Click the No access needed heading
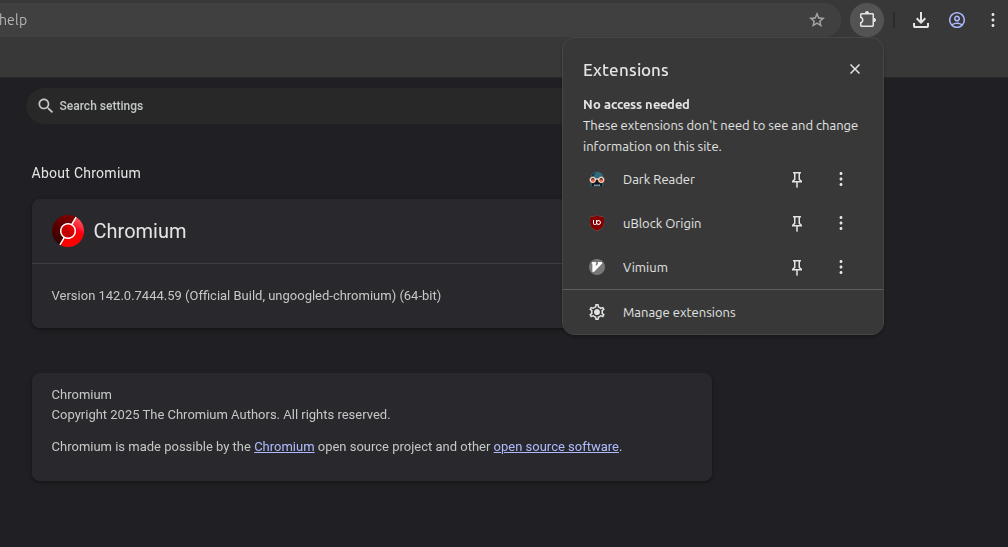Image resolution: width=1008 pixels, height=547 pixels. (636, 104)
